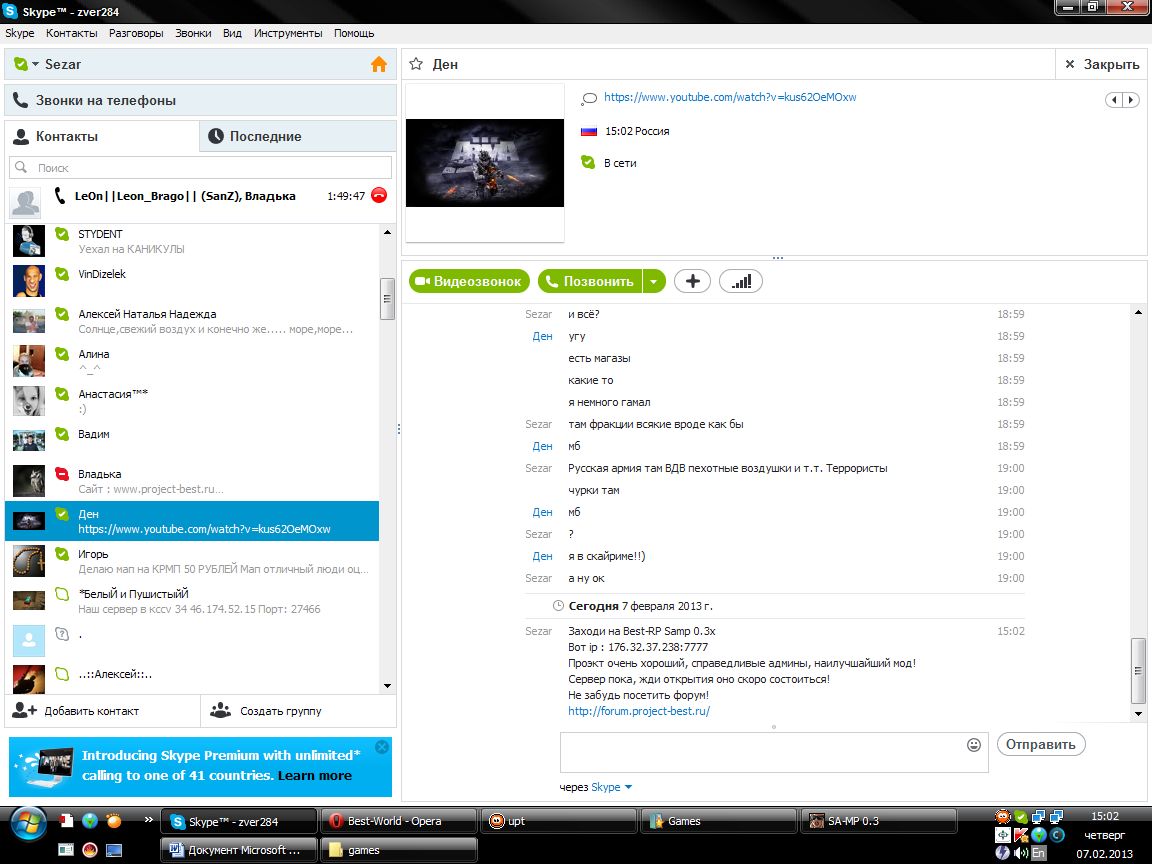Select contact Вадим
The image size is (1152, 864).
tap(192, 441)
